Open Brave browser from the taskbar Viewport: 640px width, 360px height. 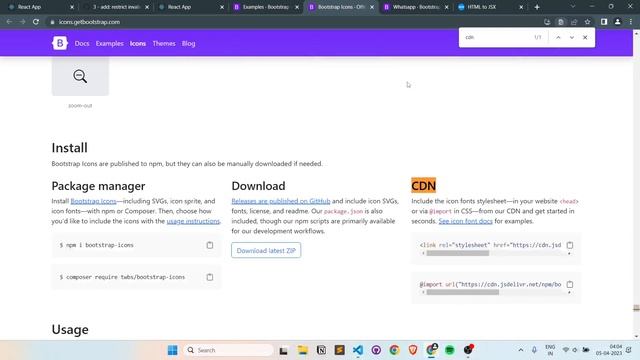coord(413,350)
